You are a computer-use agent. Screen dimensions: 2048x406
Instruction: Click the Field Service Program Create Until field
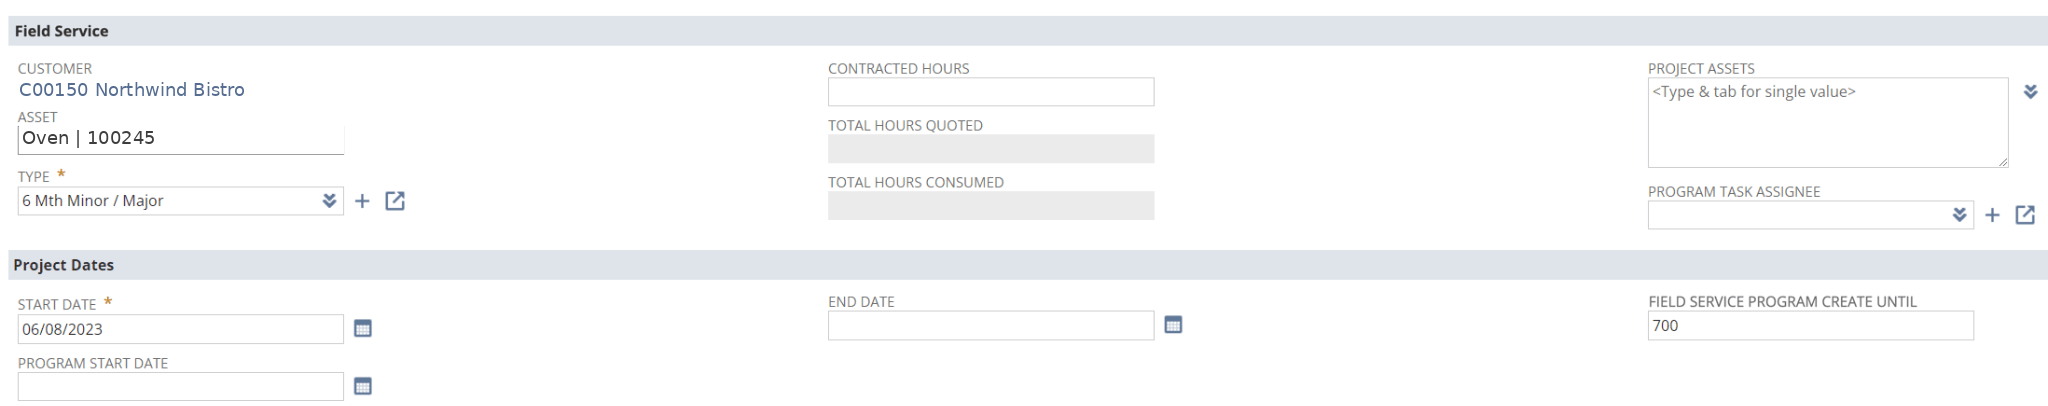pos(1810,325)
